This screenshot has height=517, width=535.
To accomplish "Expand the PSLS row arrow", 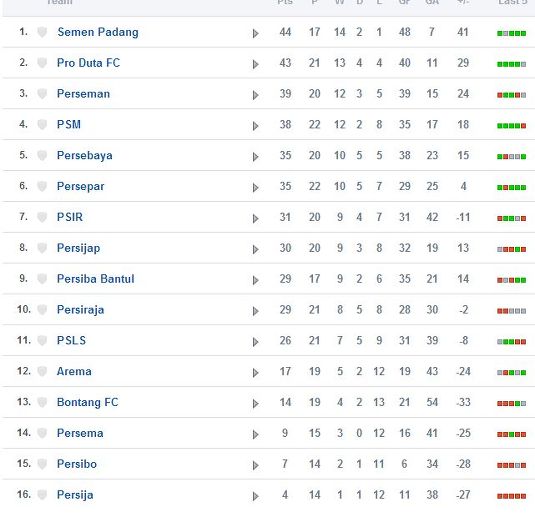I will (x=256, y=342).
